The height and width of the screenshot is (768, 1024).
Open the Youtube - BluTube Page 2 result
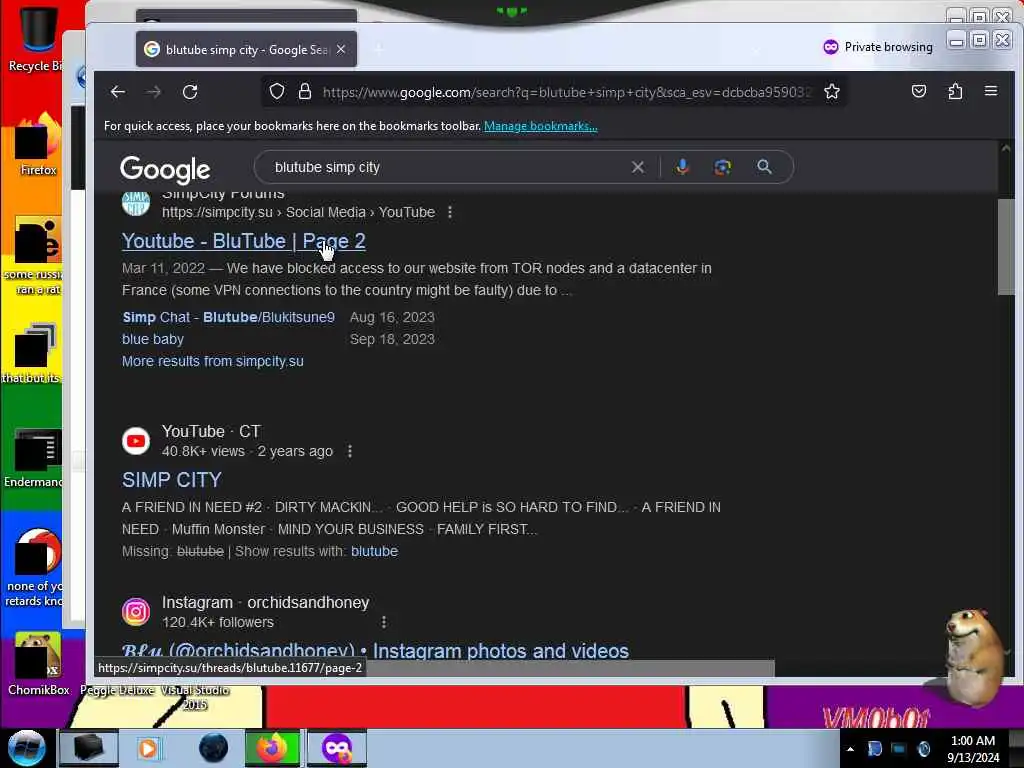click(244, 241)
